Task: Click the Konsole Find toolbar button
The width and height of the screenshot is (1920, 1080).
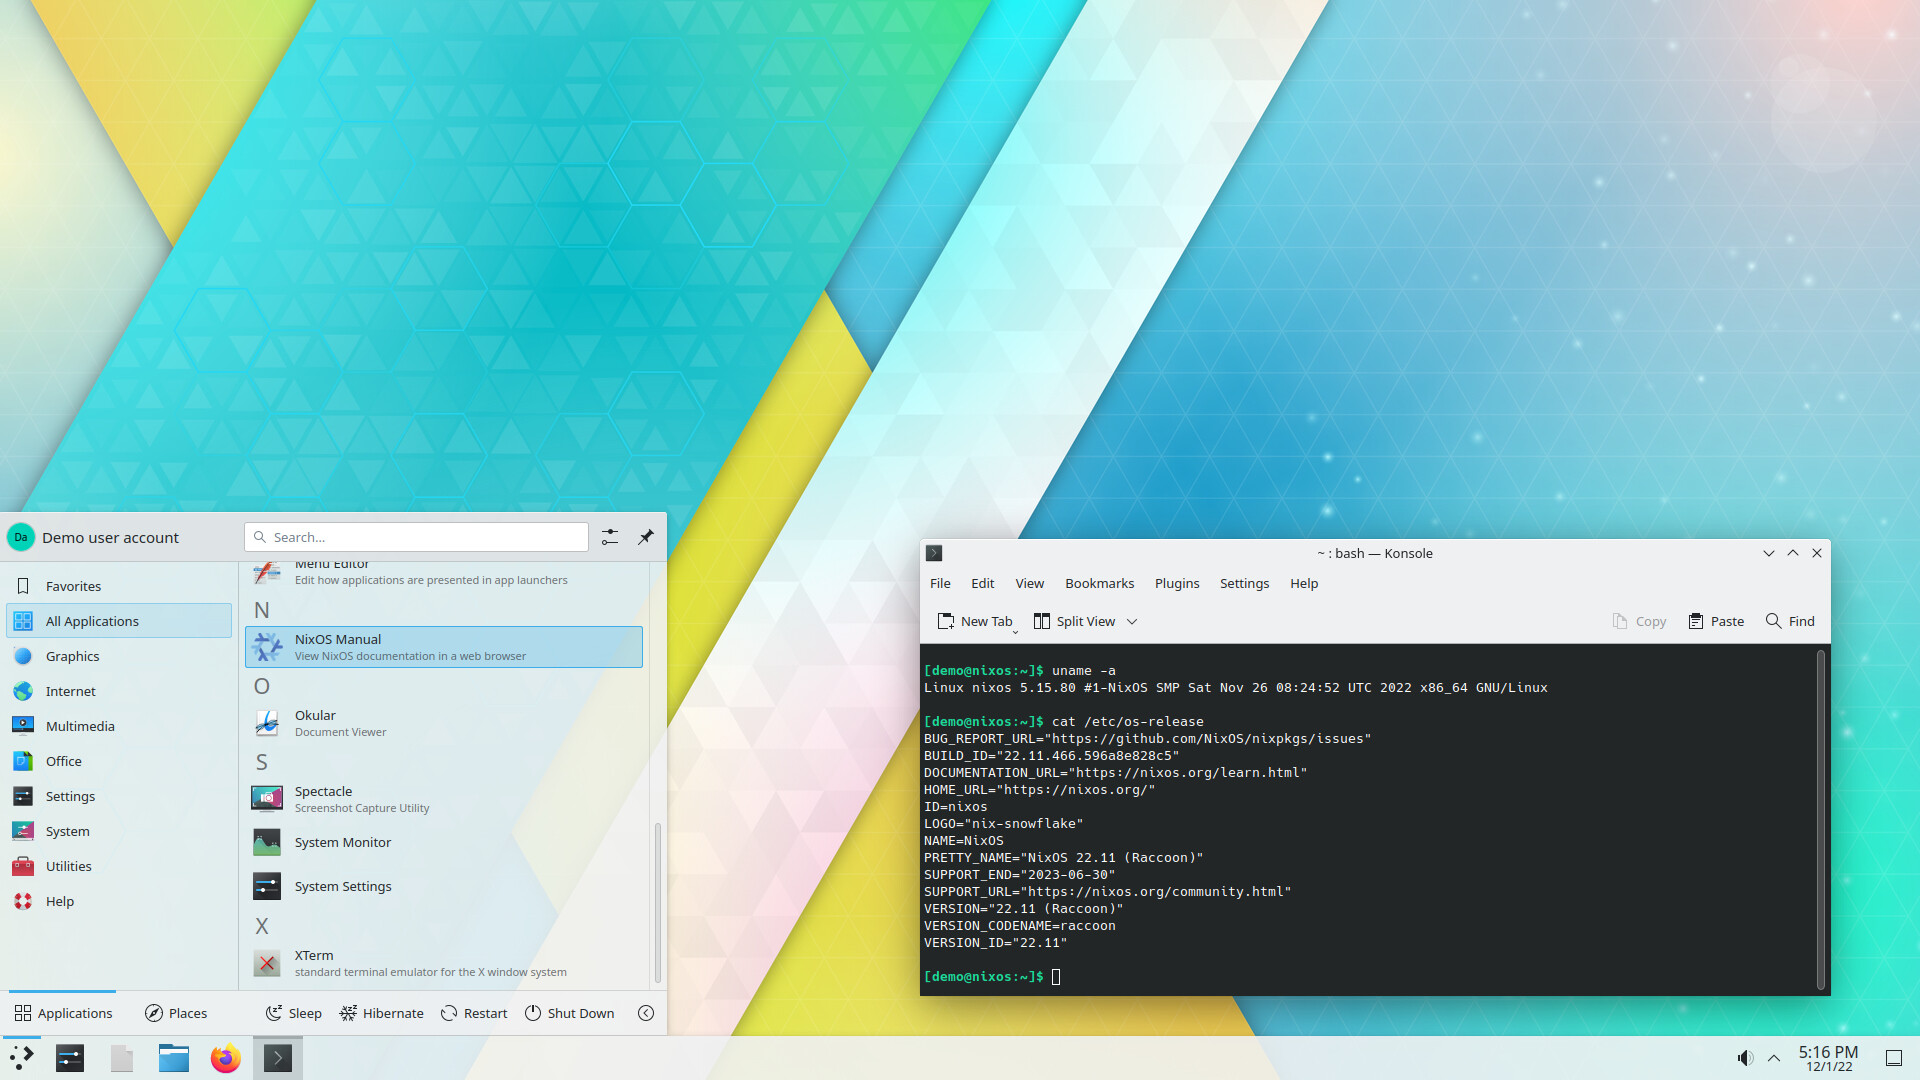Action: 1790,621
